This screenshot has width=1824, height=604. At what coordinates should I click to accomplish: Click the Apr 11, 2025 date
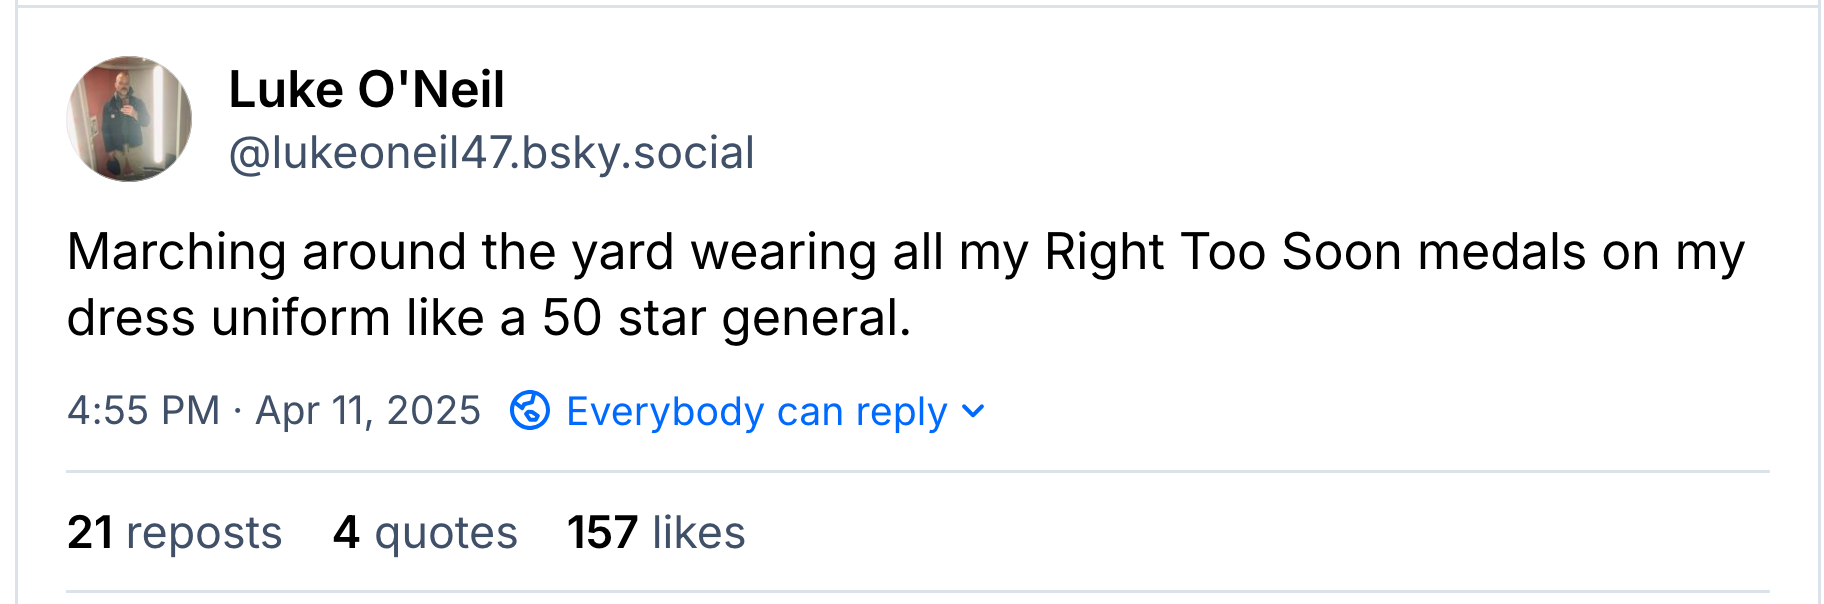[x=368, y=411]
